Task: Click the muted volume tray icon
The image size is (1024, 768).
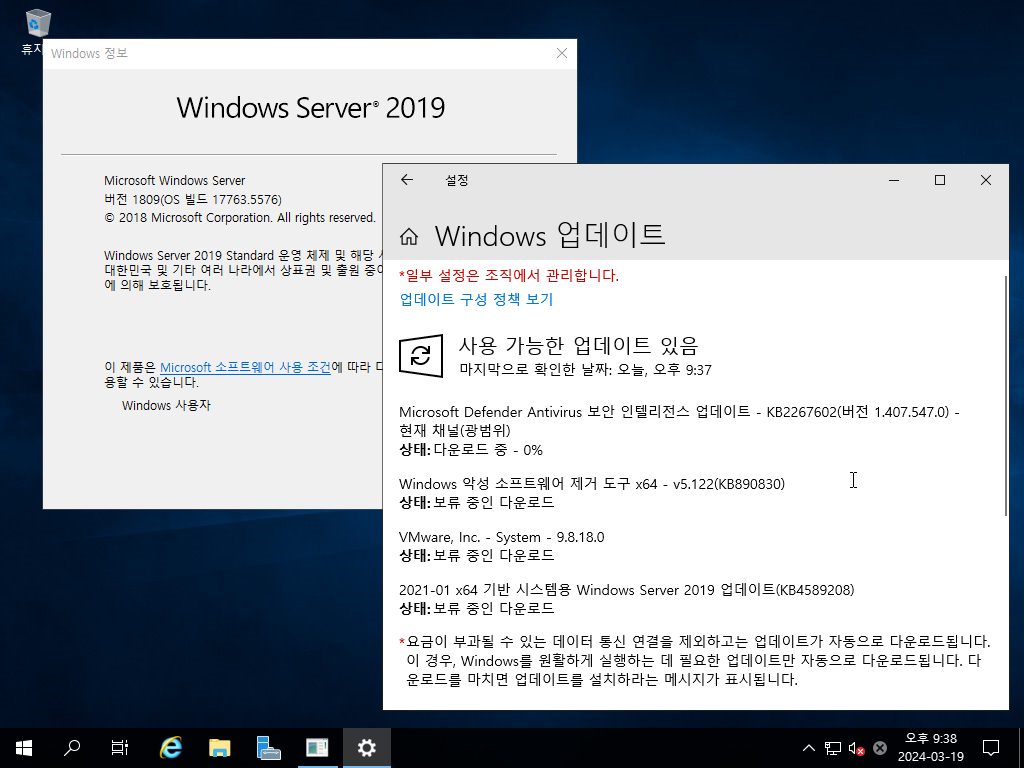Action: coord(856,748)
